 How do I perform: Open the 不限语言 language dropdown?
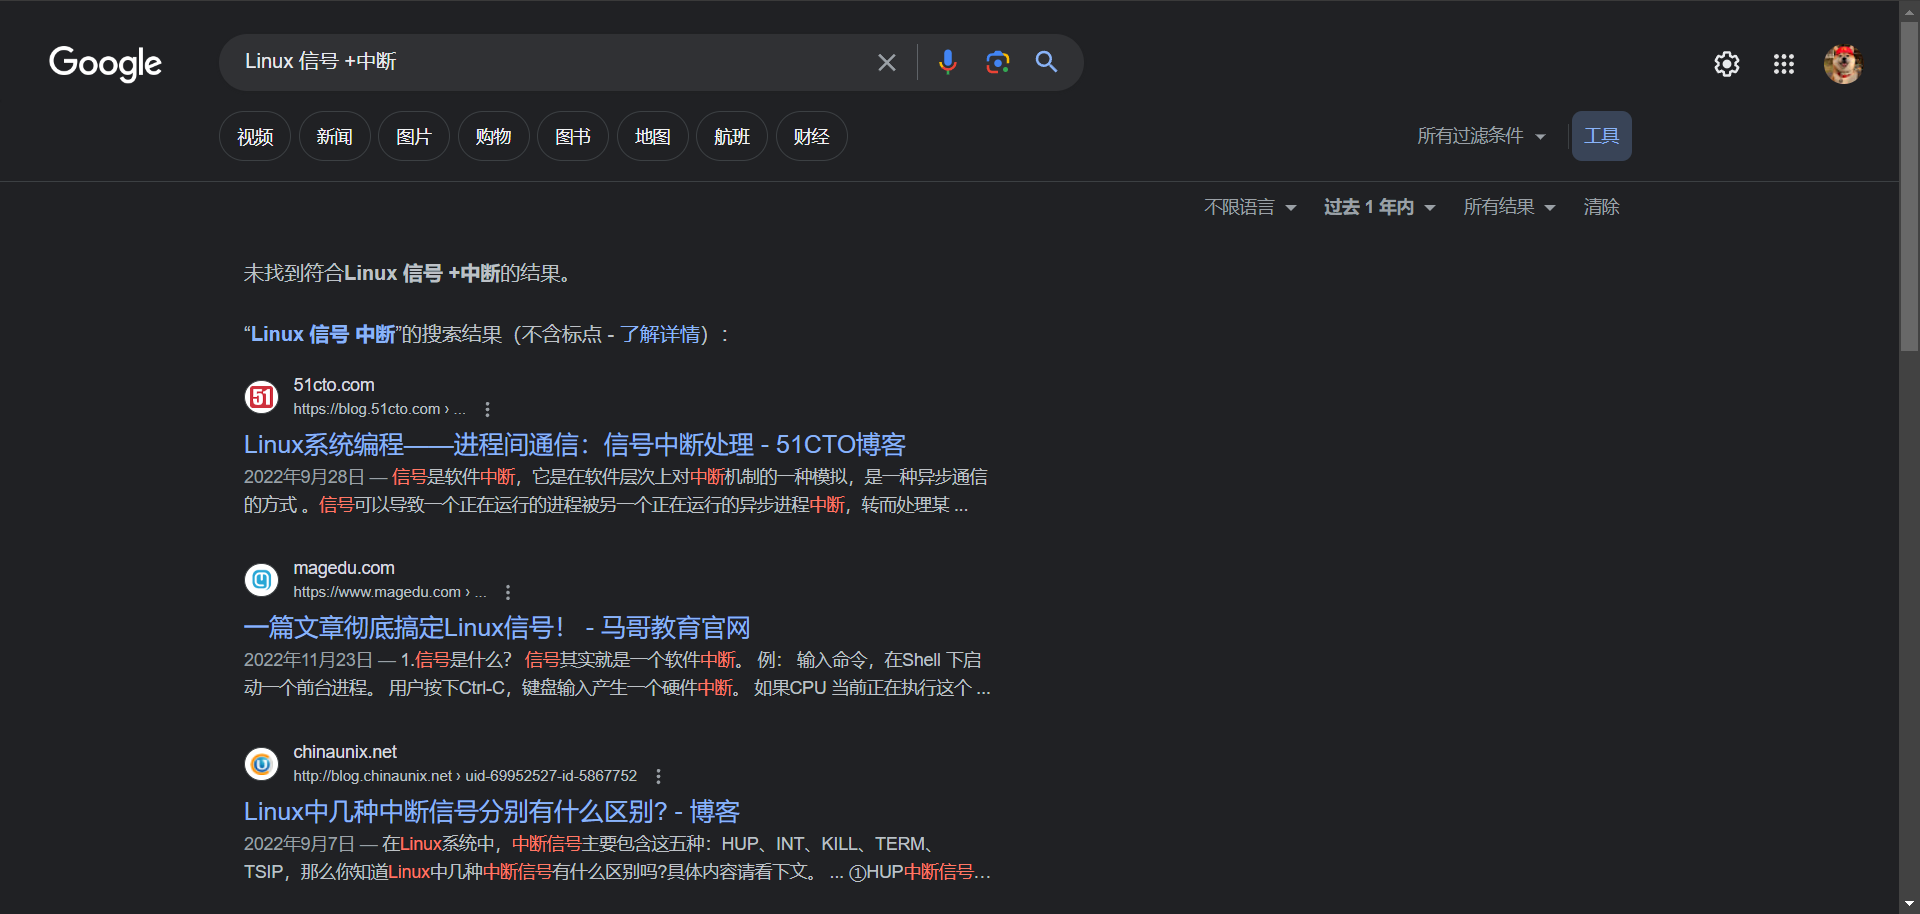(1250, 207)
